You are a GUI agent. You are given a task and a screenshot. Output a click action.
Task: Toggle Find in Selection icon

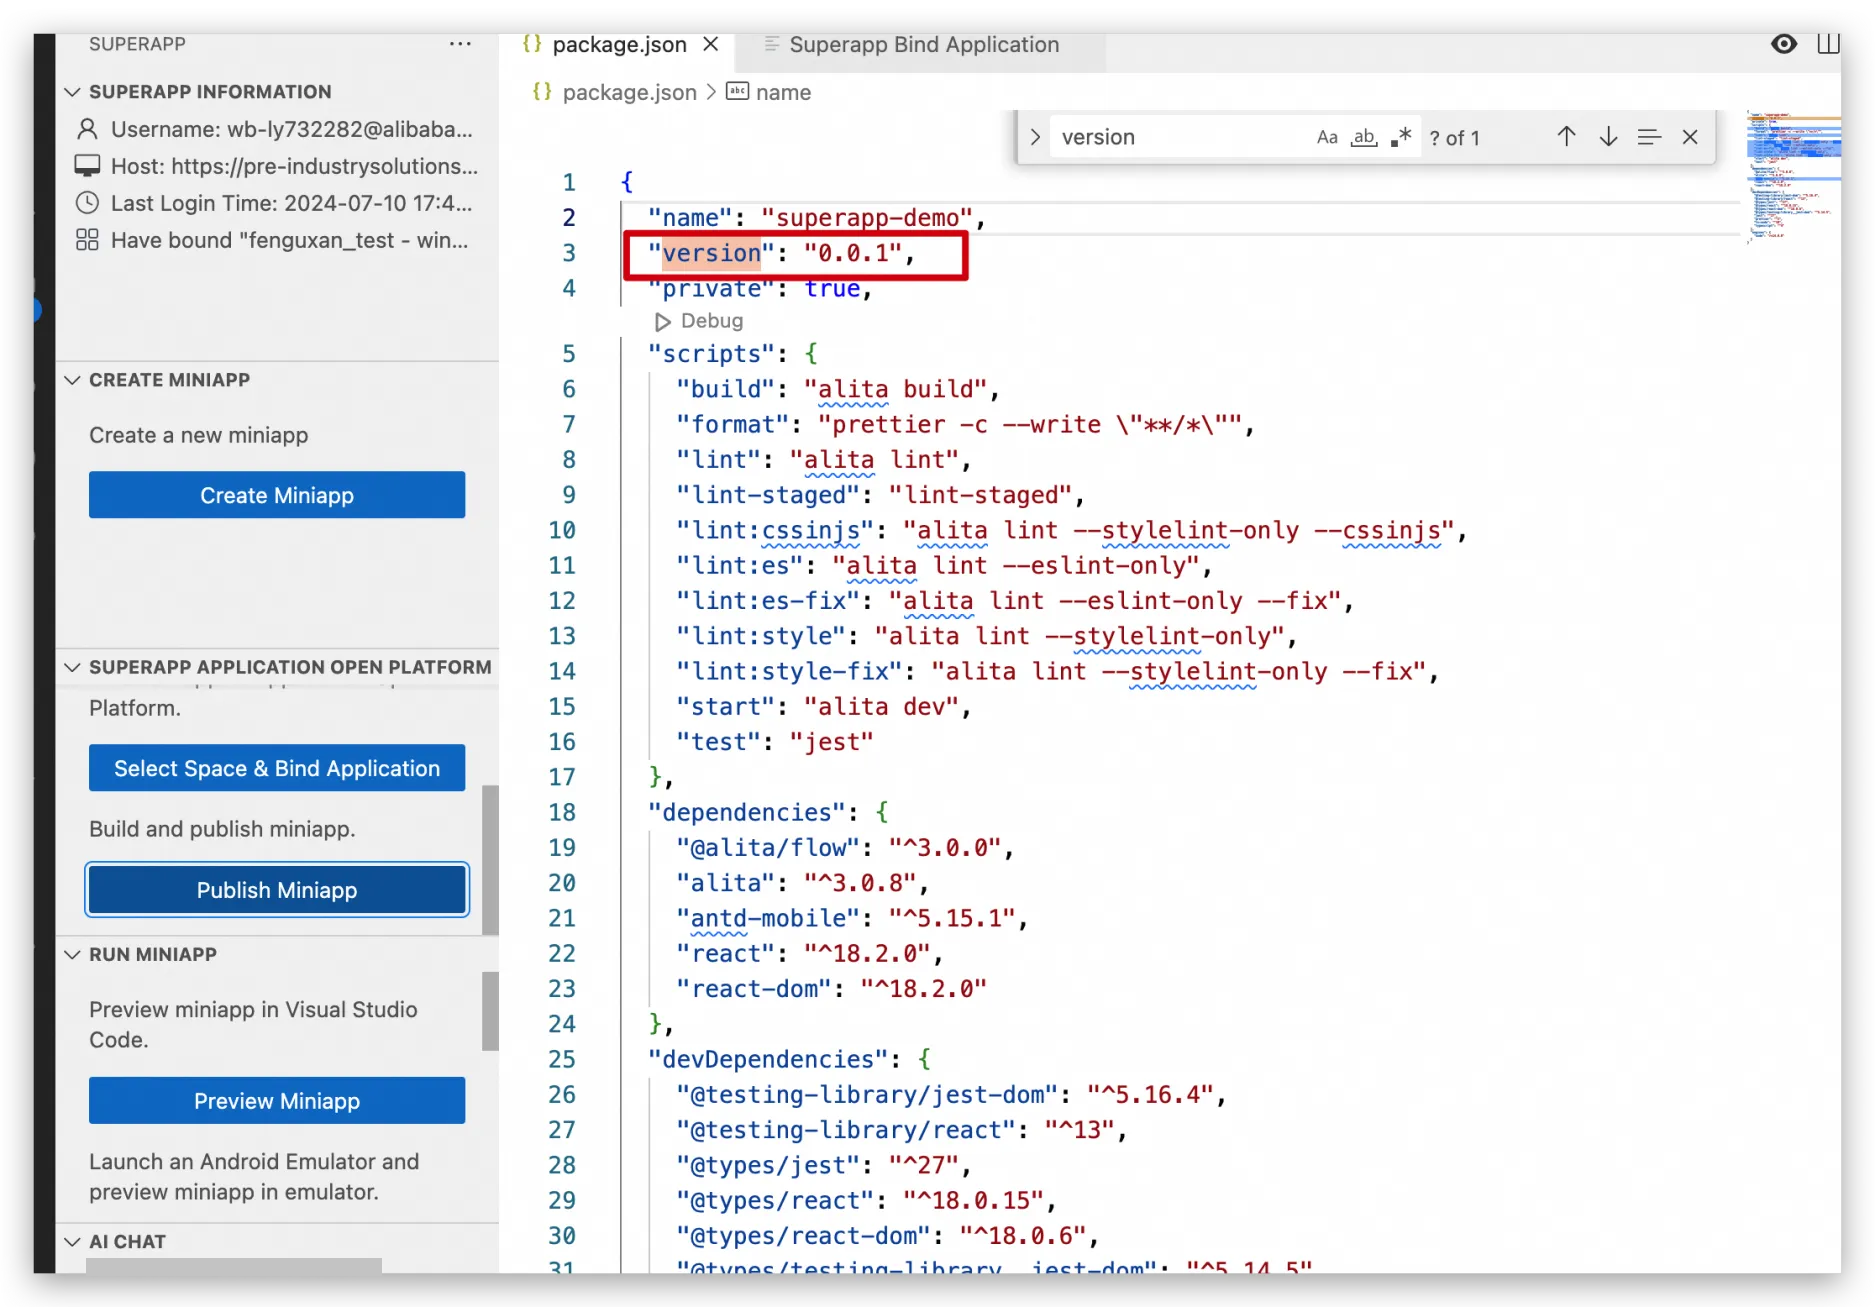[1649, 137]
